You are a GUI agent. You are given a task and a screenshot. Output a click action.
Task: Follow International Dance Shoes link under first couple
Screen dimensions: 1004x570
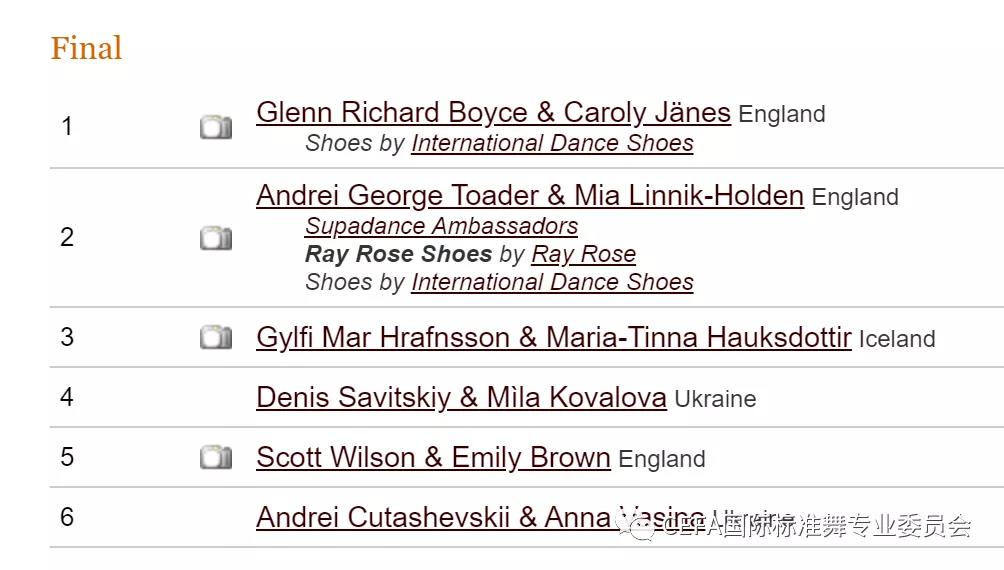(x=552, y=143)
